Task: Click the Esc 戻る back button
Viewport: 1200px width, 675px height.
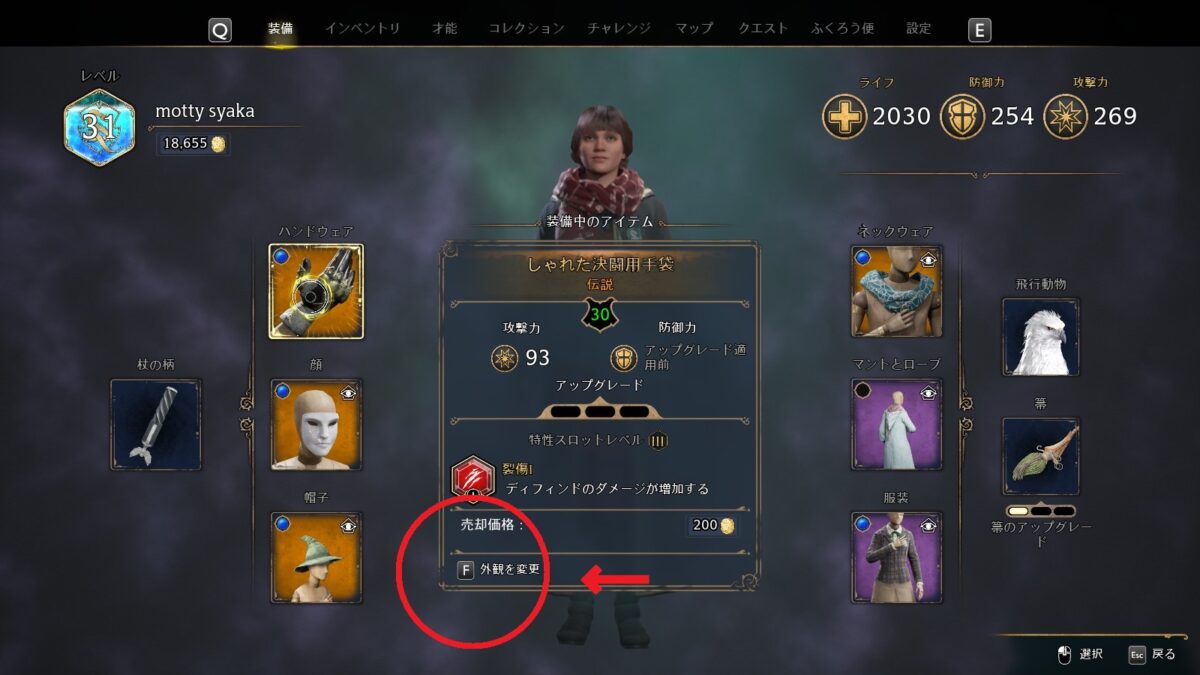Action: coord(1152,654)
